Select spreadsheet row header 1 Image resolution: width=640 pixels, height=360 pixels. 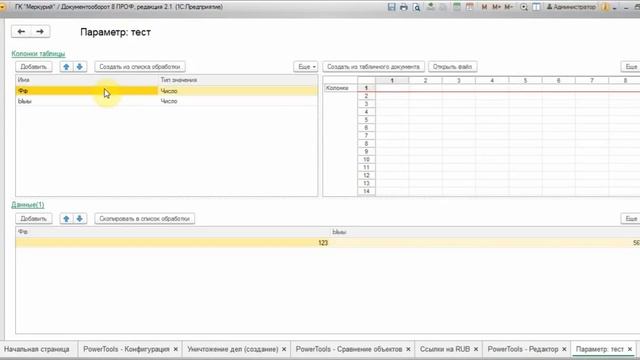(x=366, y=88)
